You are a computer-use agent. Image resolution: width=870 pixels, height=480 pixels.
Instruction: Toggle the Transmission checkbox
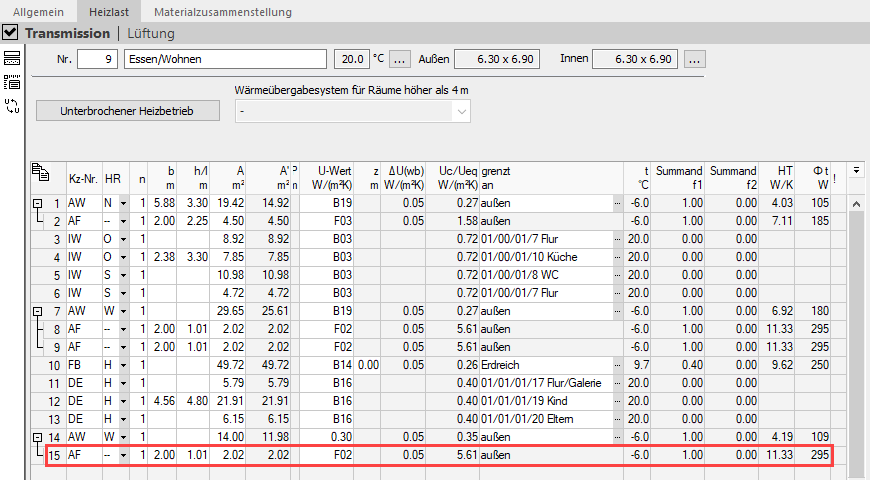pos(10,33)
